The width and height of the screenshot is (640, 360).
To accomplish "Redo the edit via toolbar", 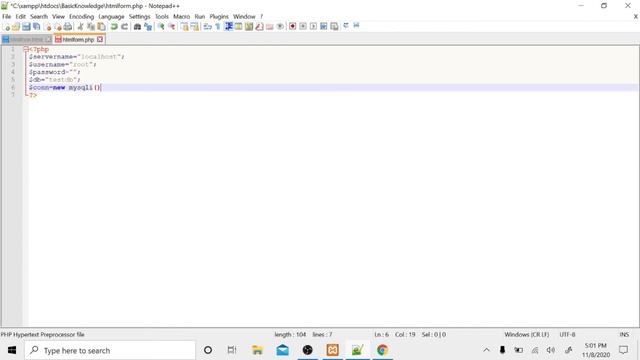I will [124, 27].
